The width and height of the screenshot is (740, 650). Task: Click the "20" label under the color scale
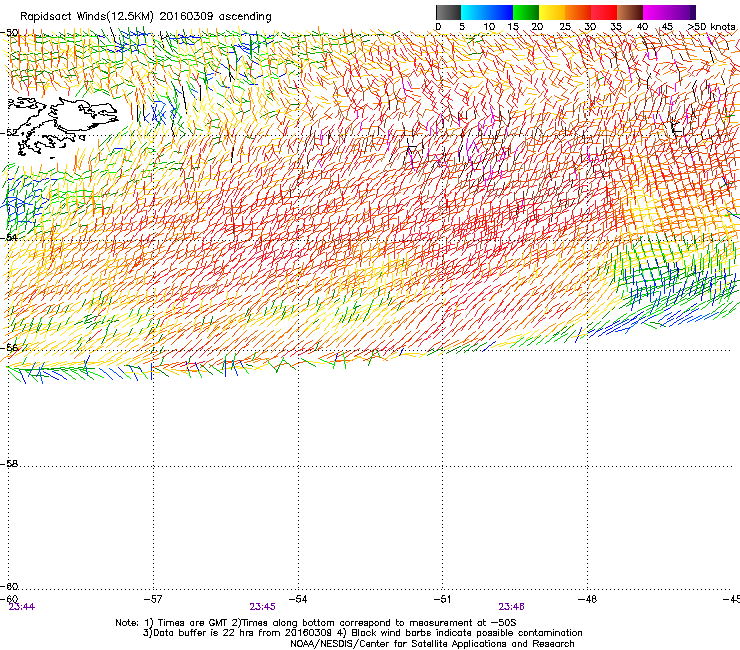click(x=537, y=27)
